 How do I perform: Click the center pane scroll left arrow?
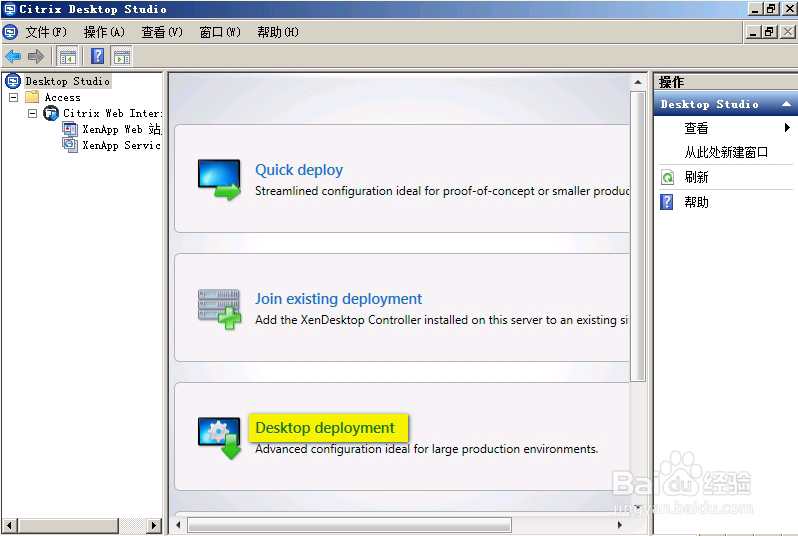tap(178, 525)
